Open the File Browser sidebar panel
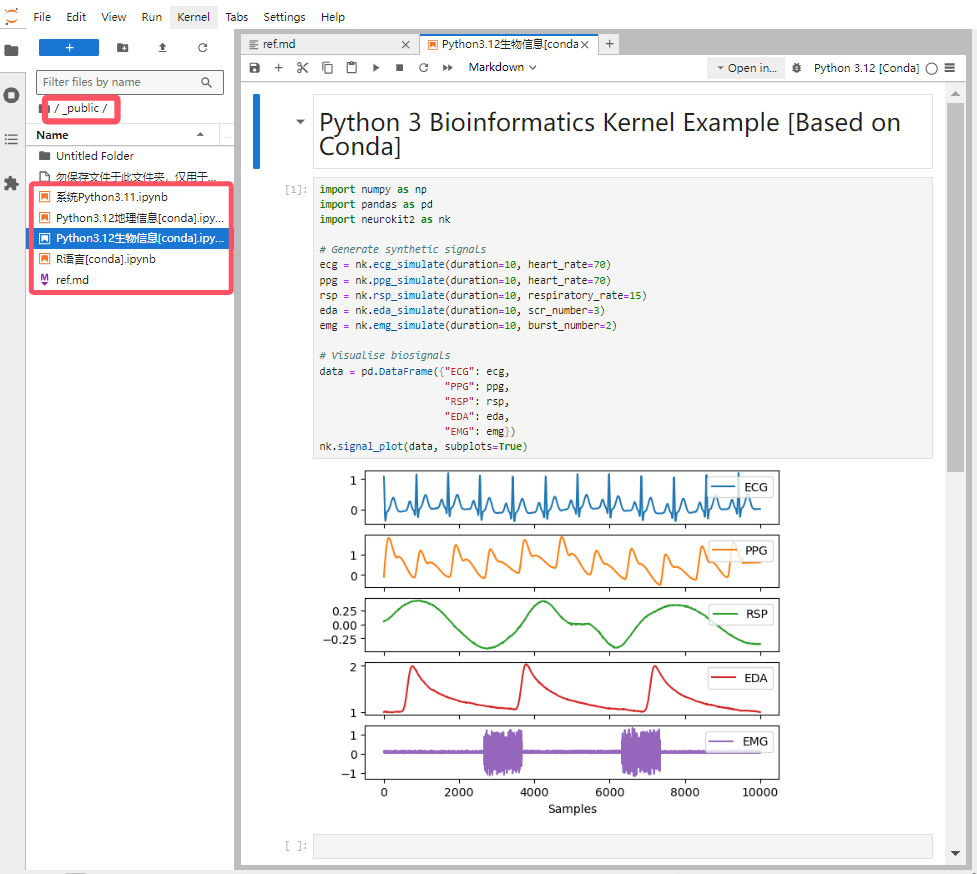Image resolution: width=977 pixels, height=874 pixels. 11,50
